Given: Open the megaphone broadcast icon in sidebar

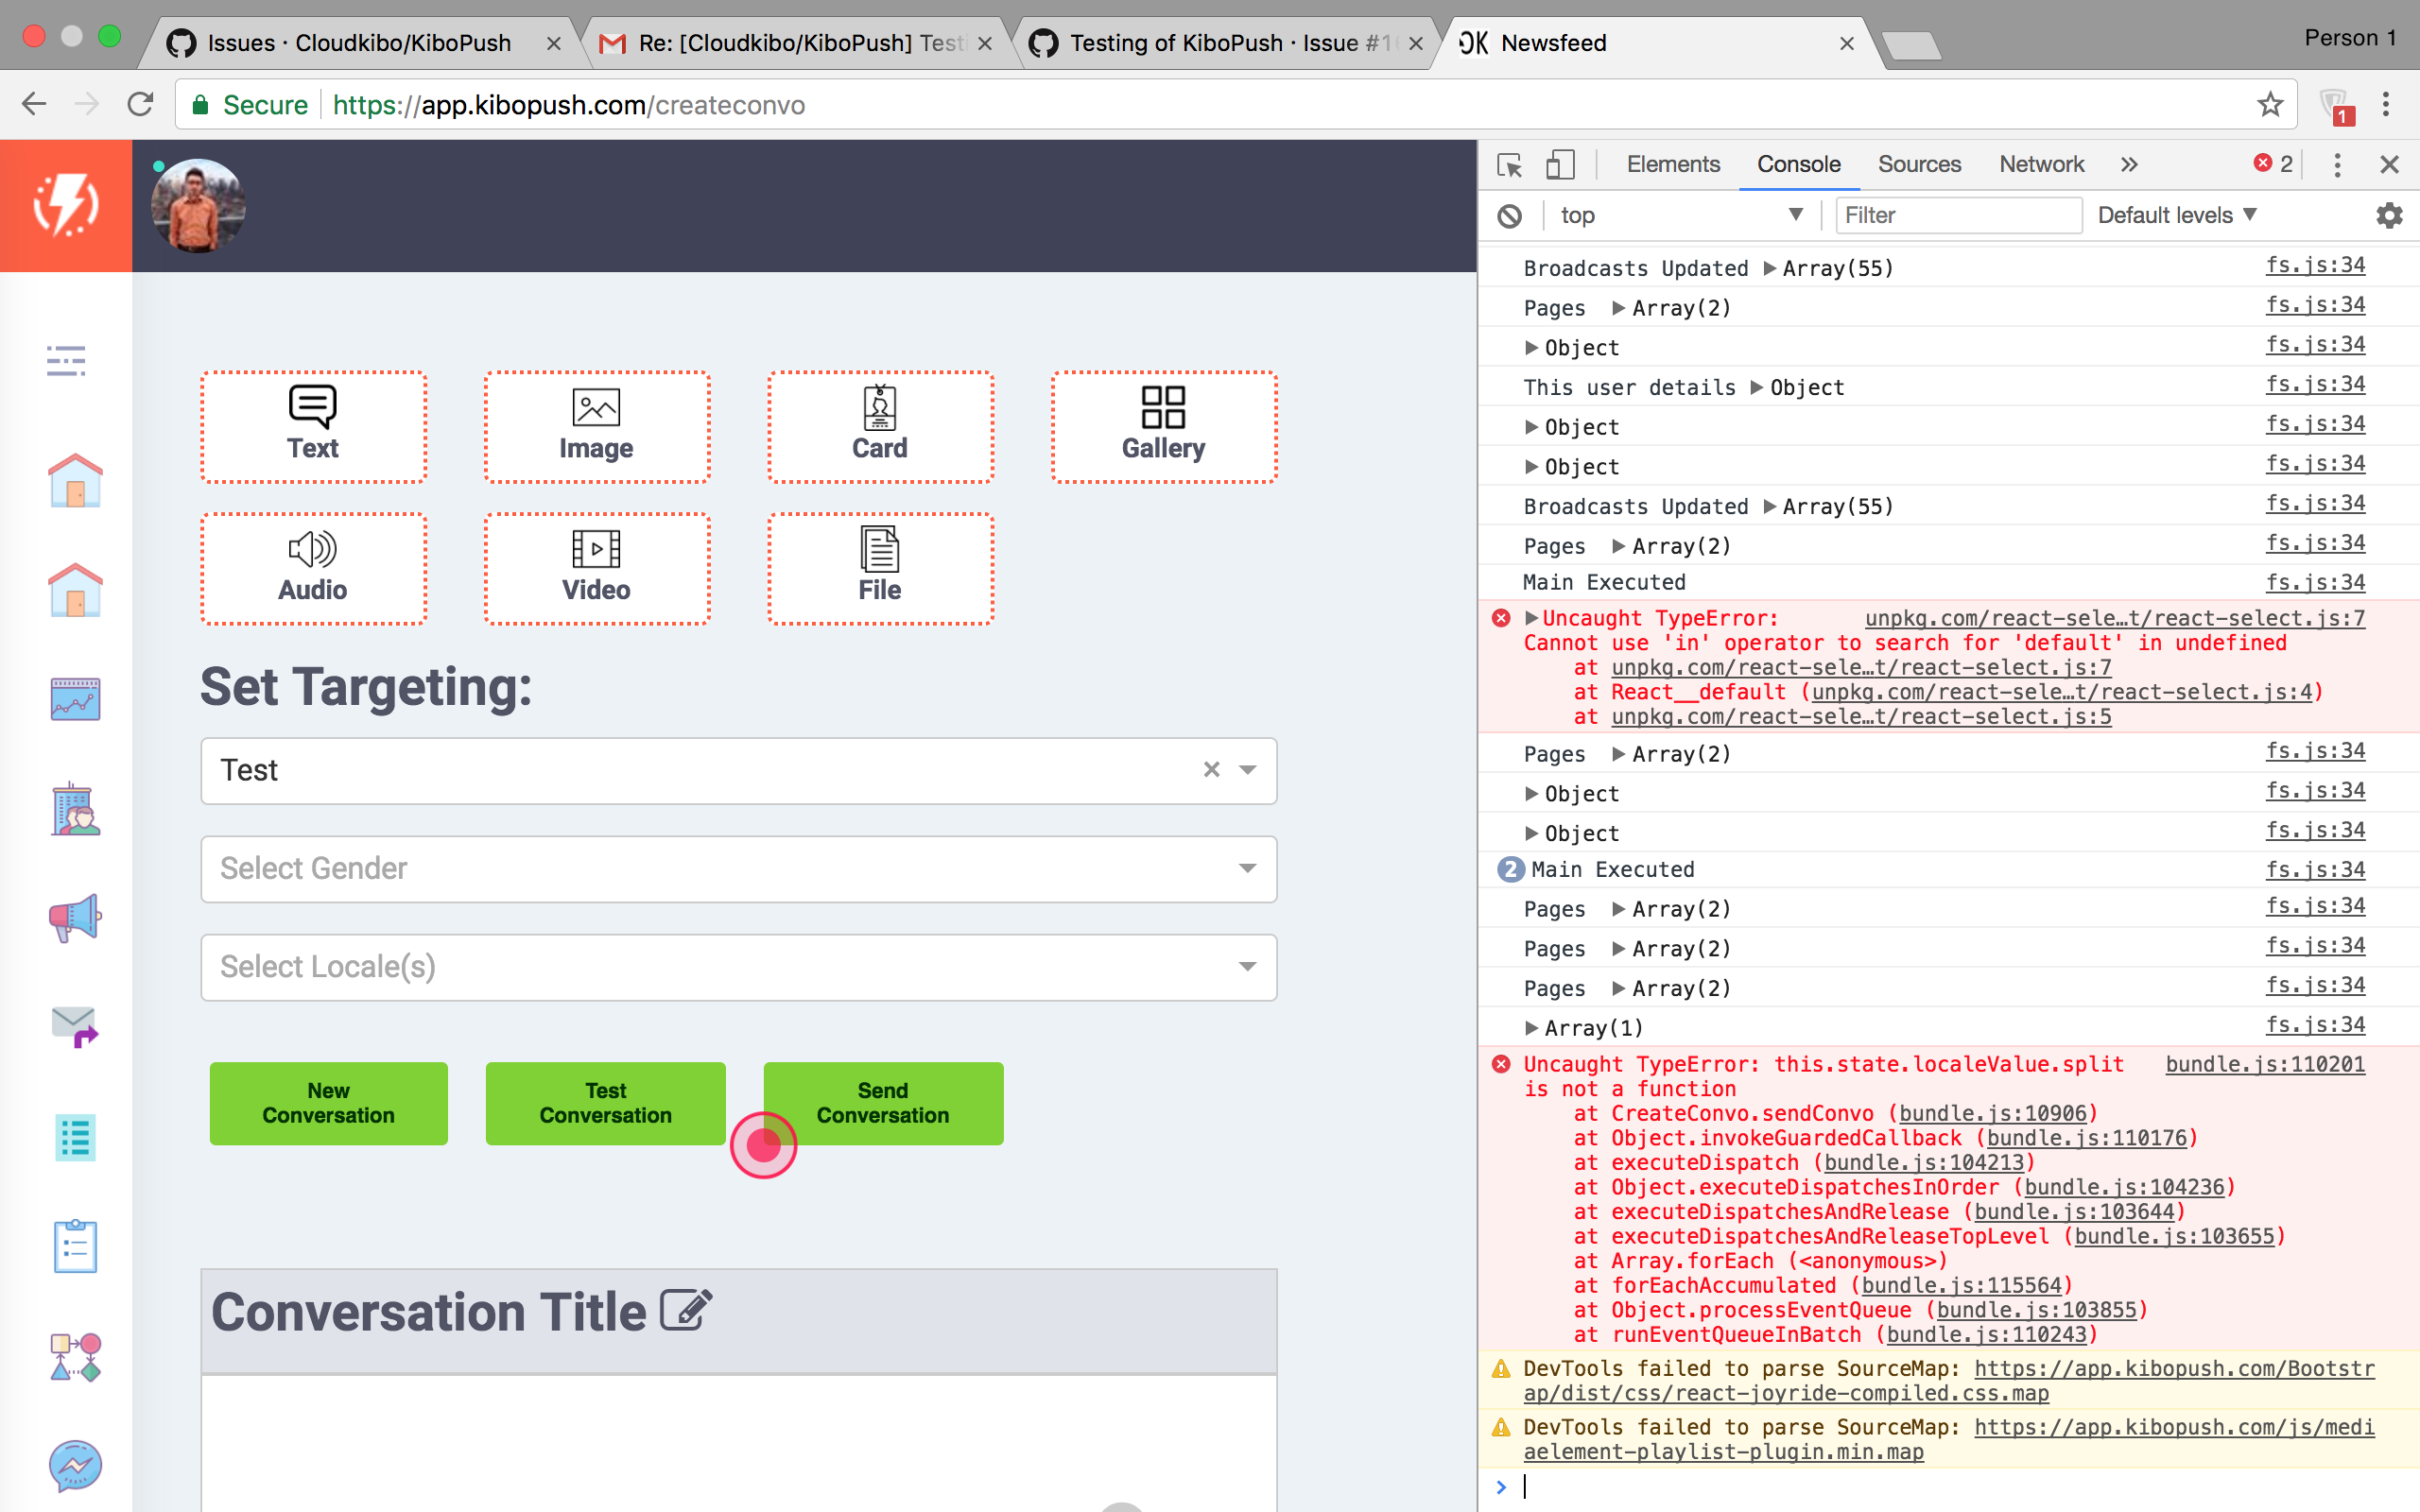Looking at the screenshot, I should point(75,917).
